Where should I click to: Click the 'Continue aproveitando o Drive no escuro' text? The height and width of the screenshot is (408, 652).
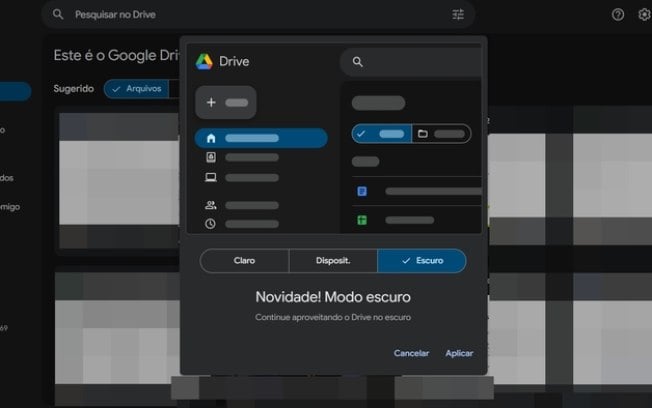point(333,317)
